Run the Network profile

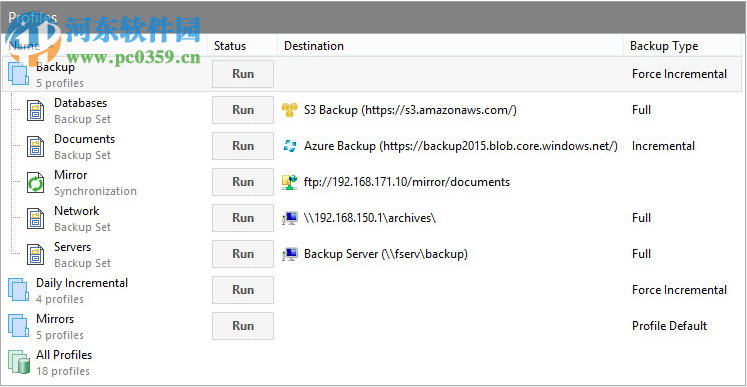tap(243, 218)
